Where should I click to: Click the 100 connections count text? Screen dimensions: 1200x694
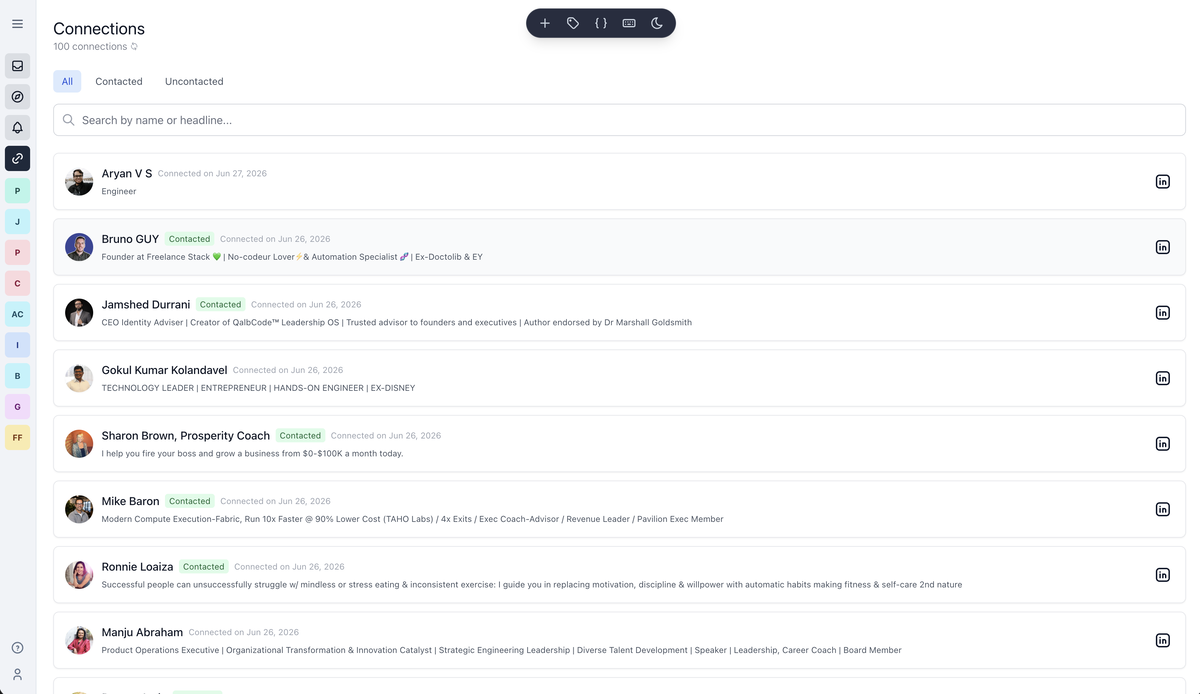coord(90,47)
